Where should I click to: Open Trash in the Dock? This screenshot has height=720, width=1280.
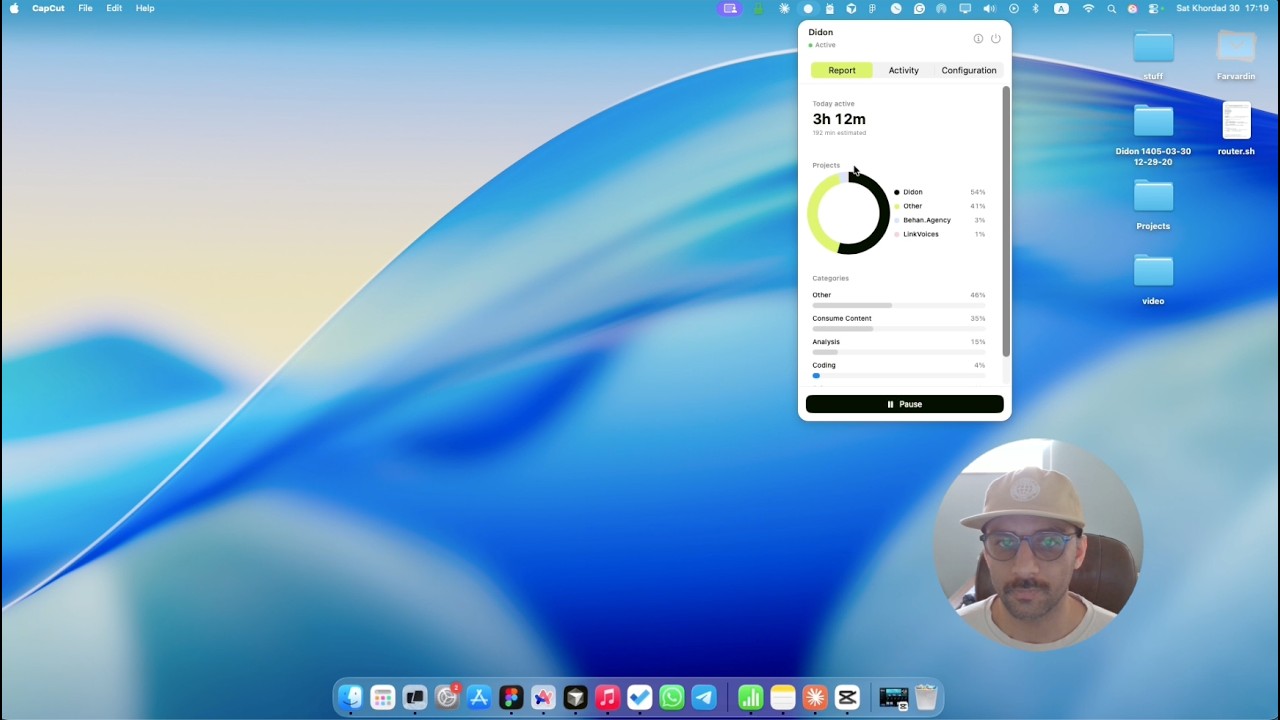[926, 697]
